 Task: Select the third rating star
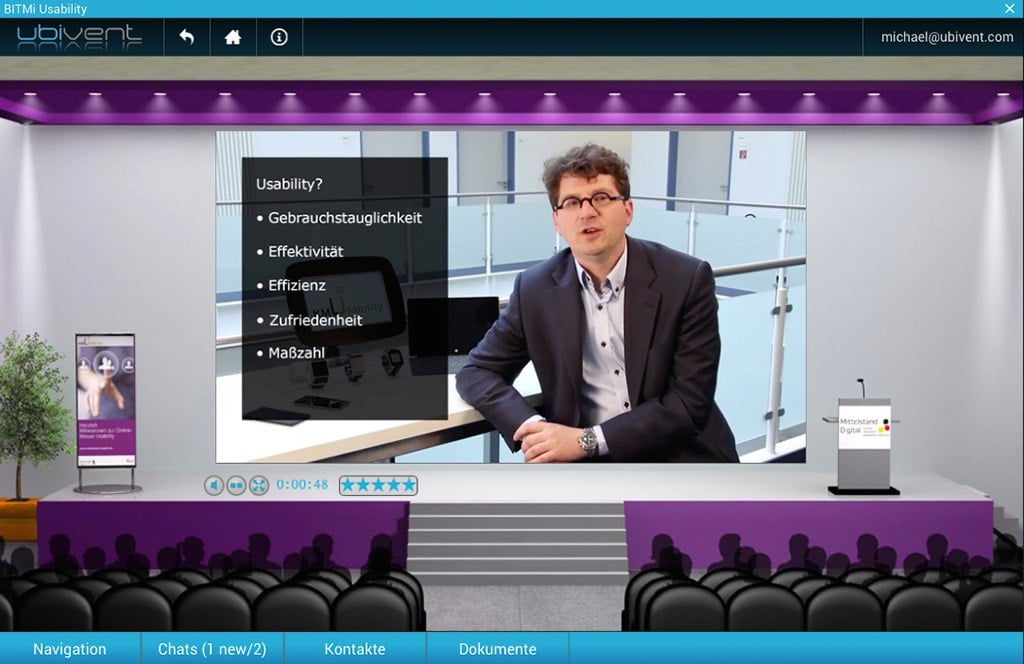[x=378, y=485]
